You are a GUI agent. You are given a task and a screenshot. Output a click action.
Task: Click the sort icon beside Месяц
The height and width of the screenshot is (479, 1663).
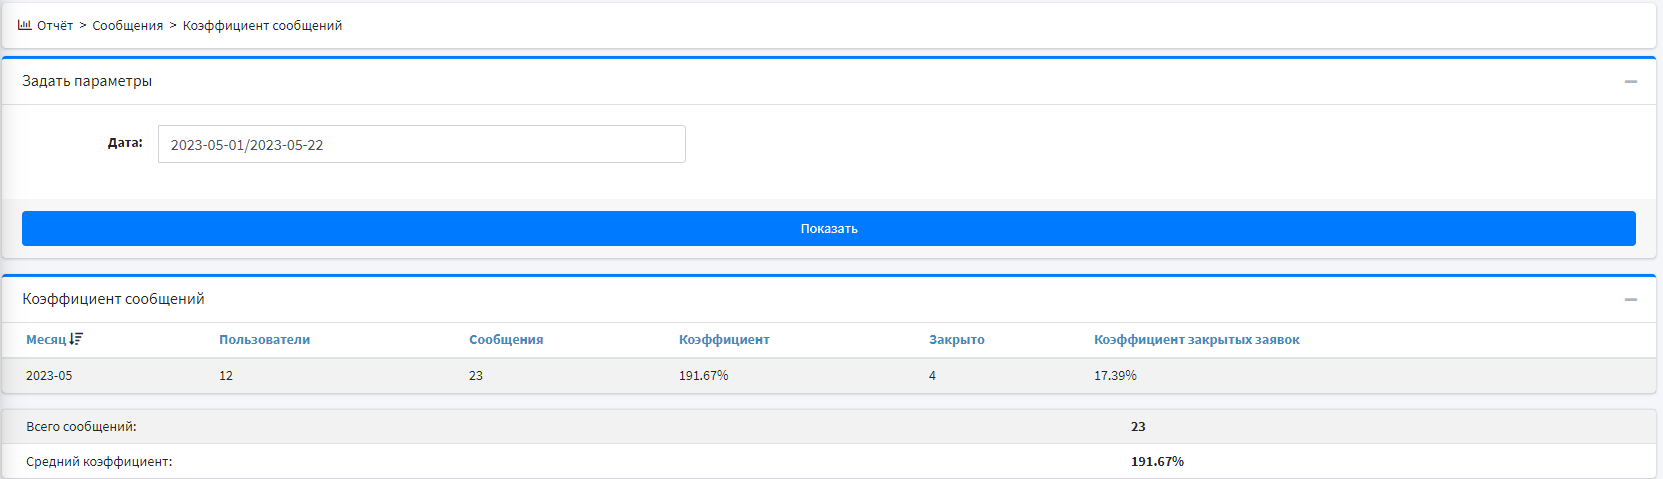pos(77,339)
